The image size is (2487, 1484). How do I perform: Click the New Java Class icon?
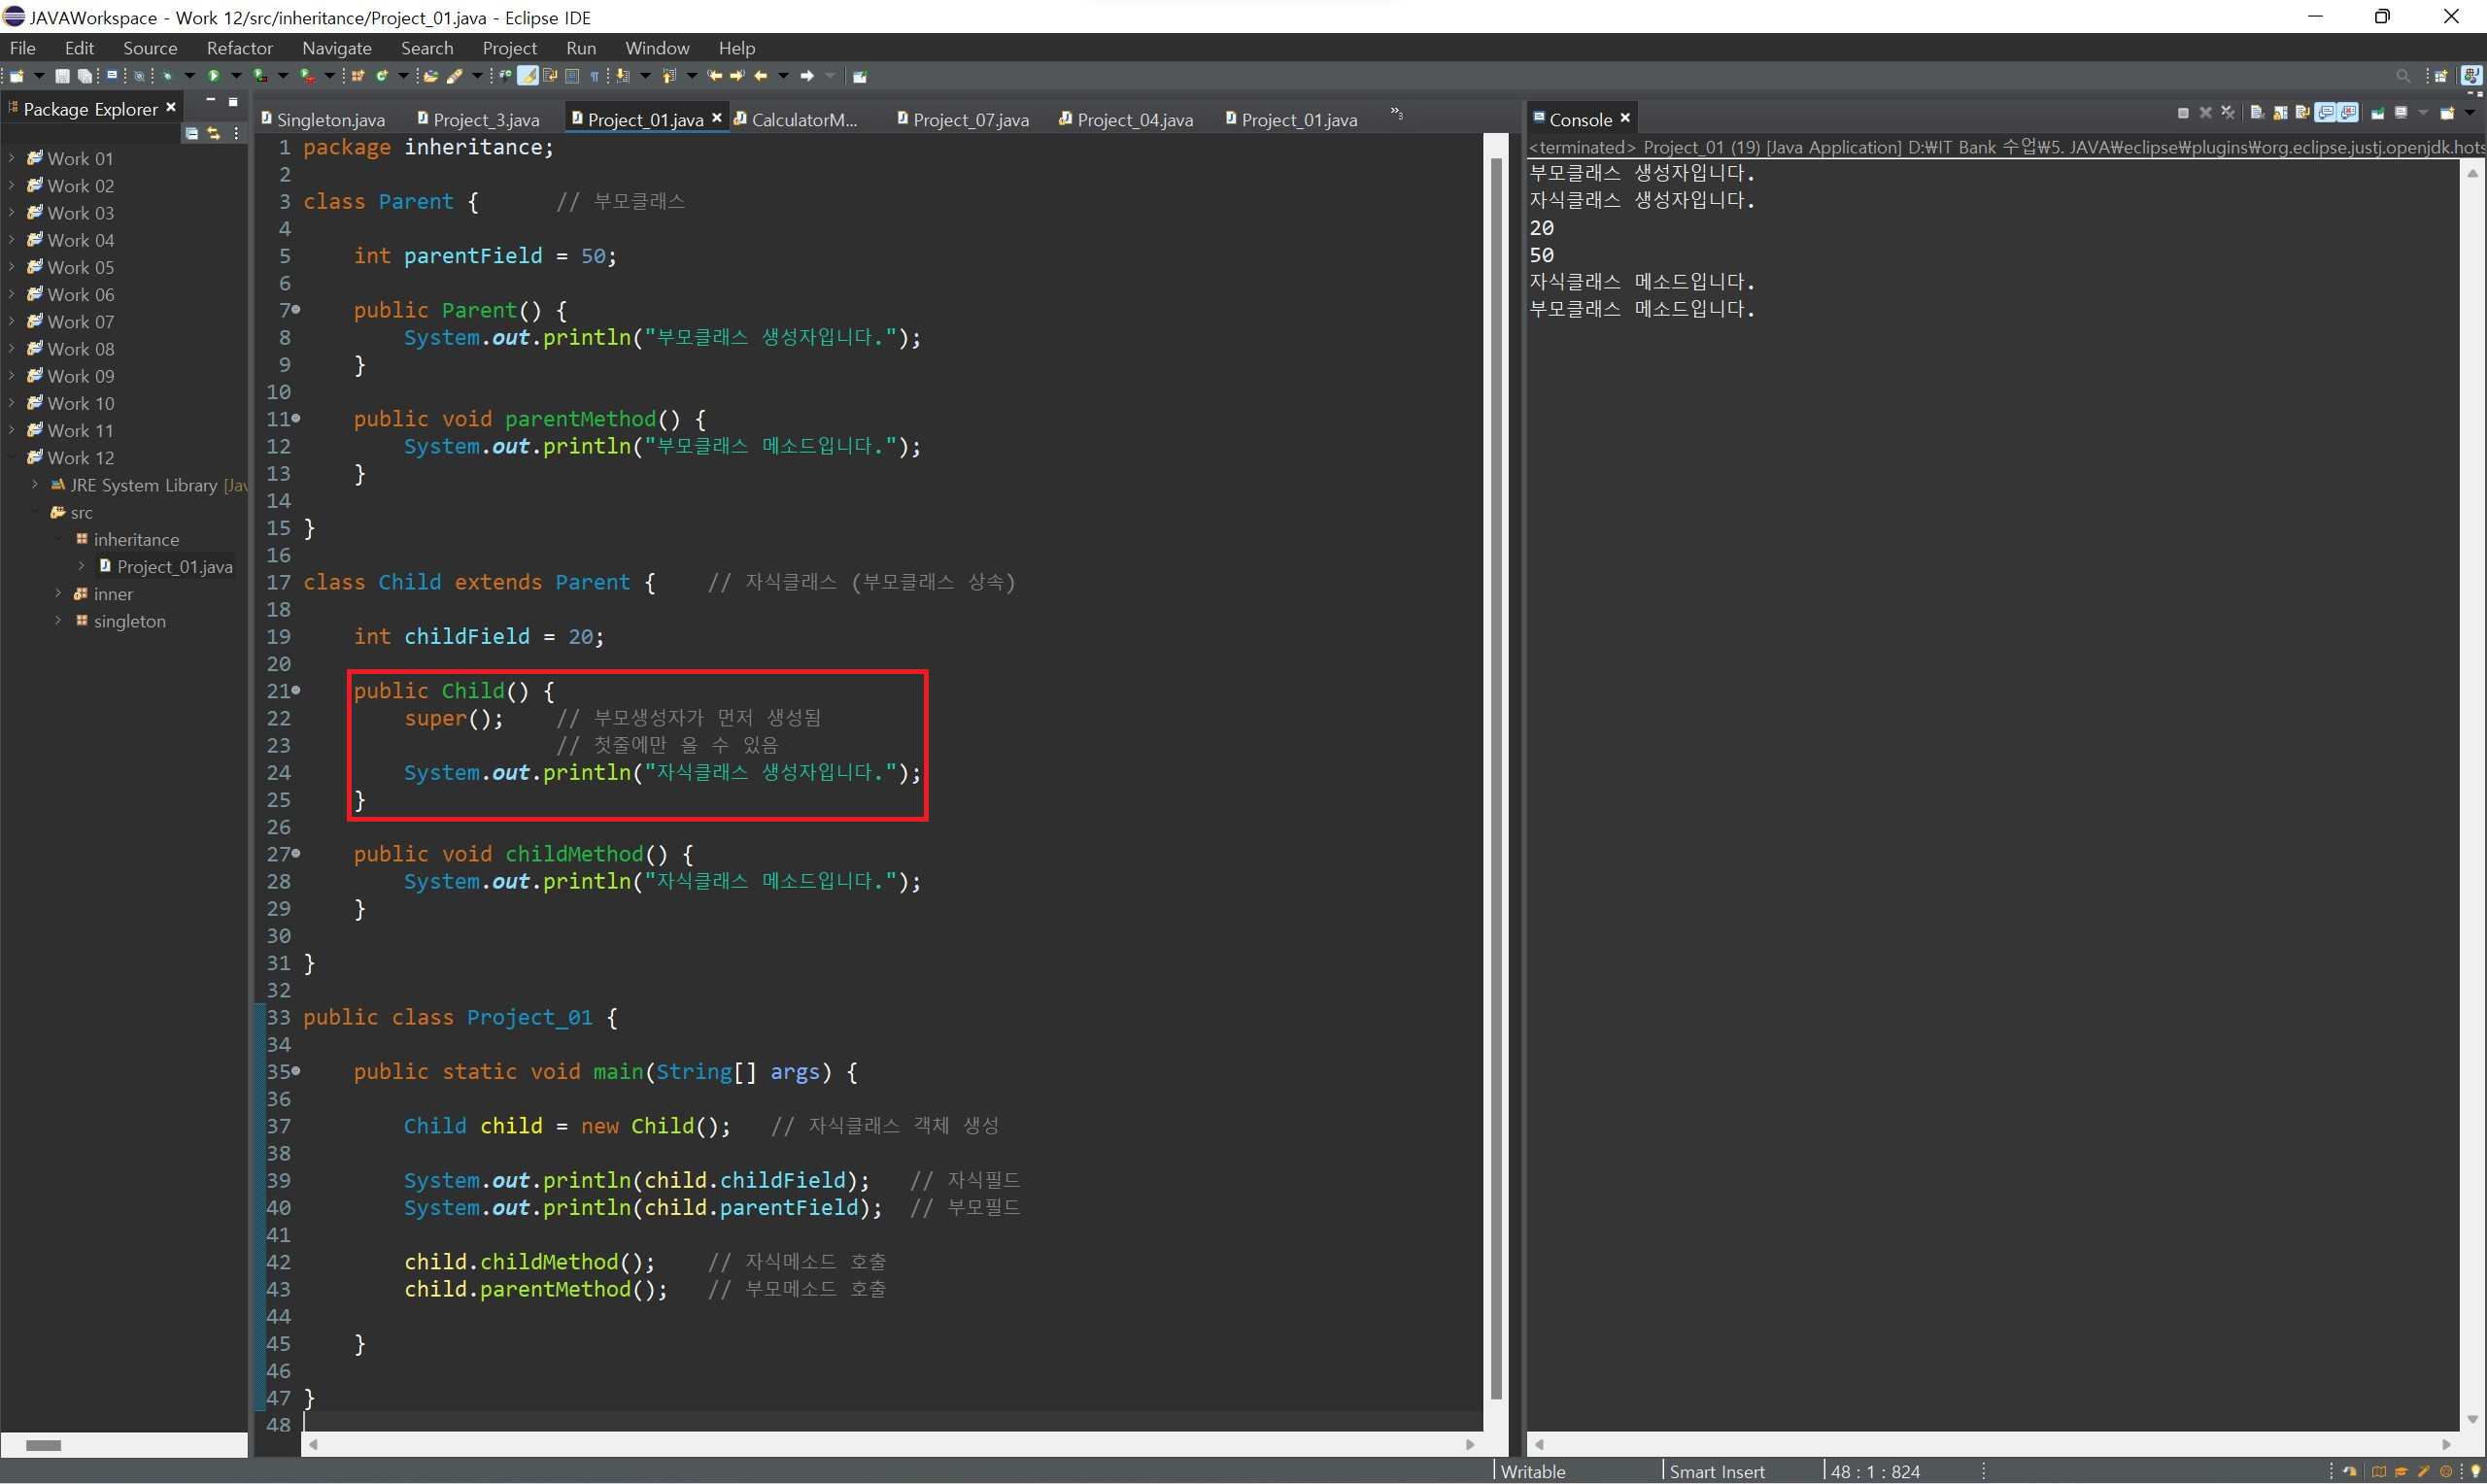coord(383,76)
